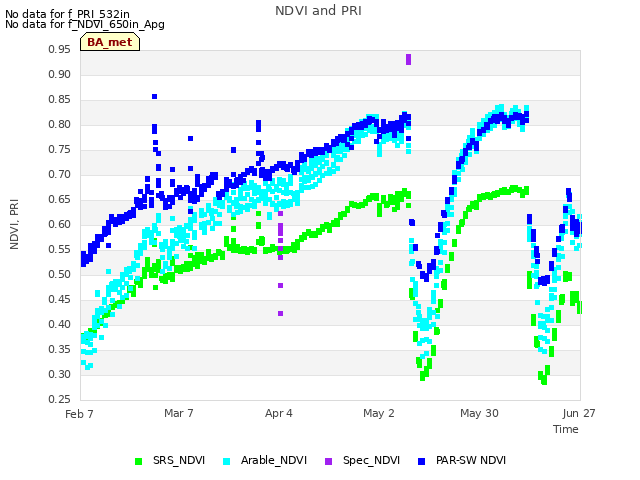Click the 0.25 y-axis tick label
The width and height of the screenshot is (640, 480).
[60, 399]
